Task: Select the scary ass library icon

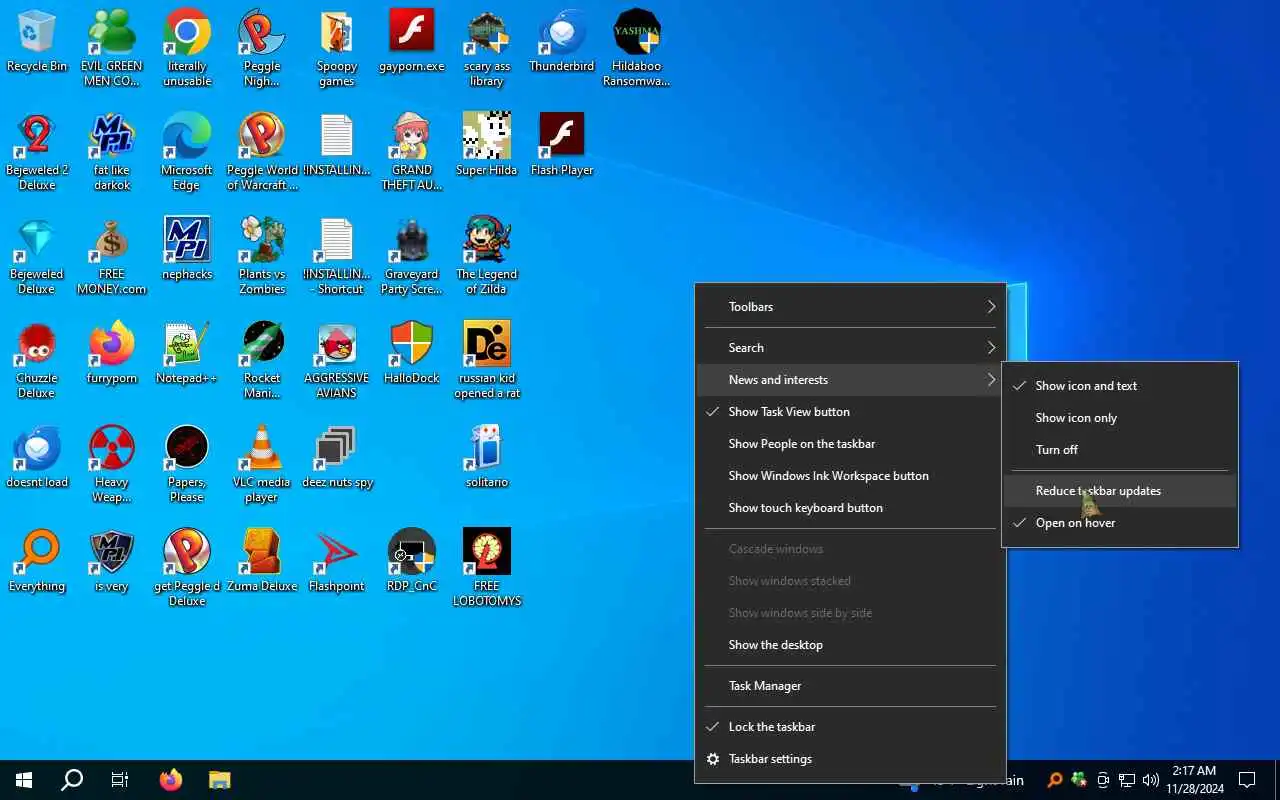Action: [487, 49]
